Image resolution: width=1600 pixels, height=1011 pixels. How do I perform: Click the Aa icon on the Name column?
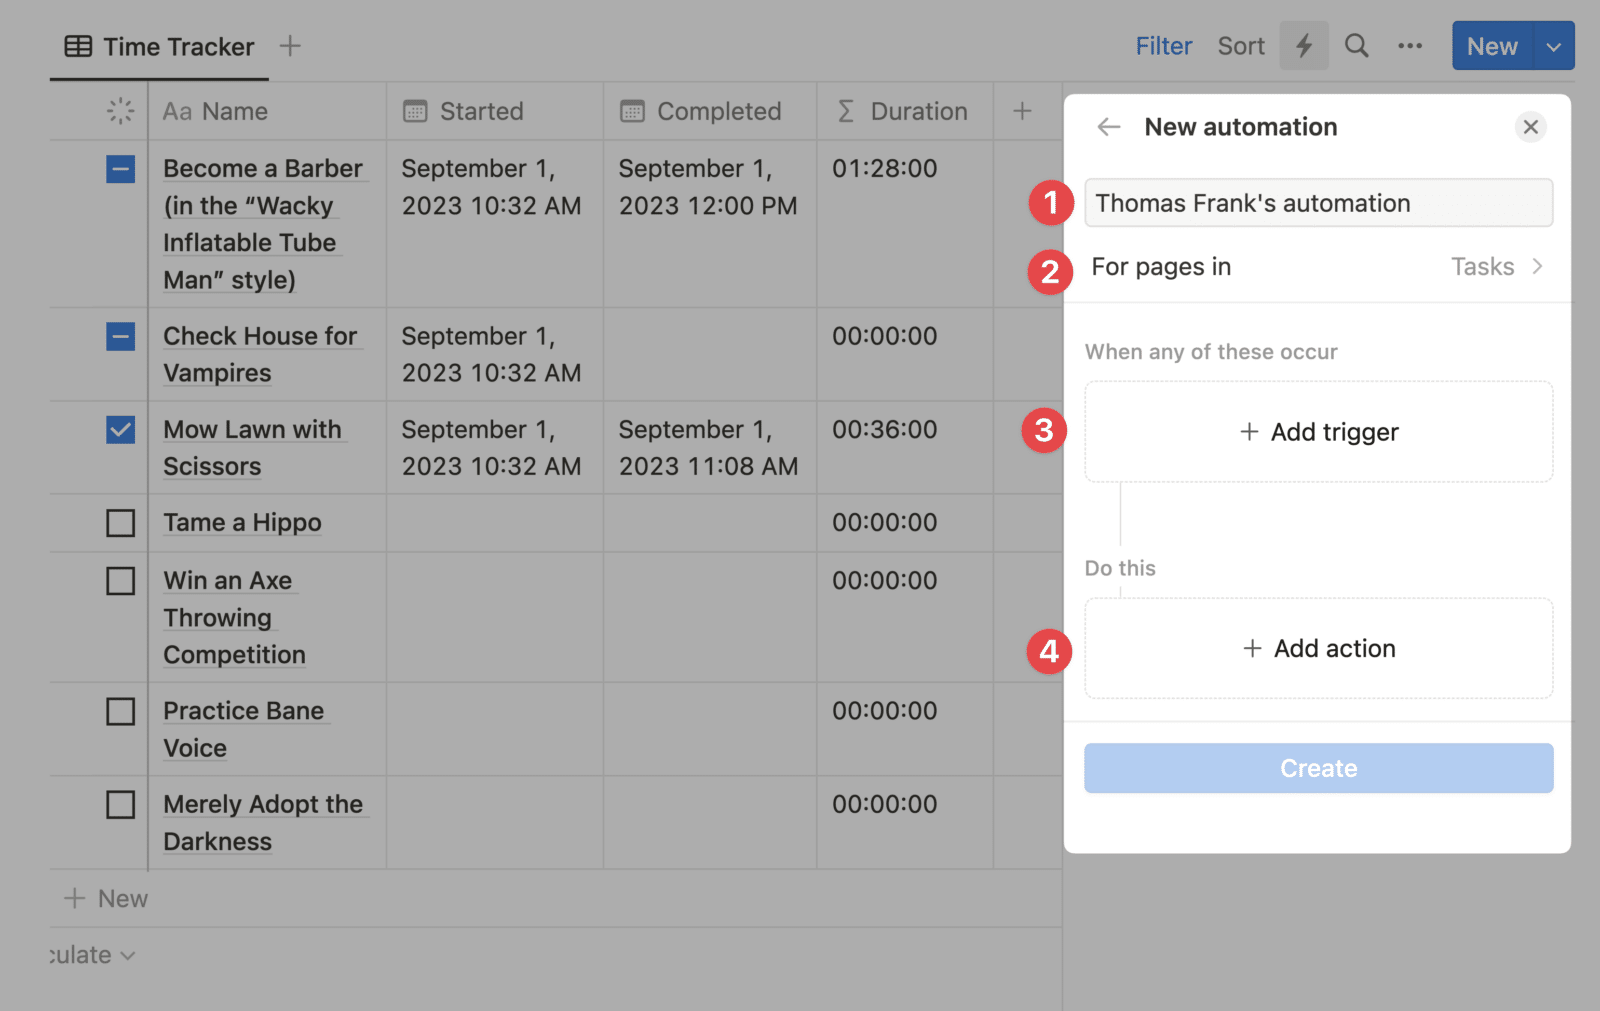tap(176, 111)
